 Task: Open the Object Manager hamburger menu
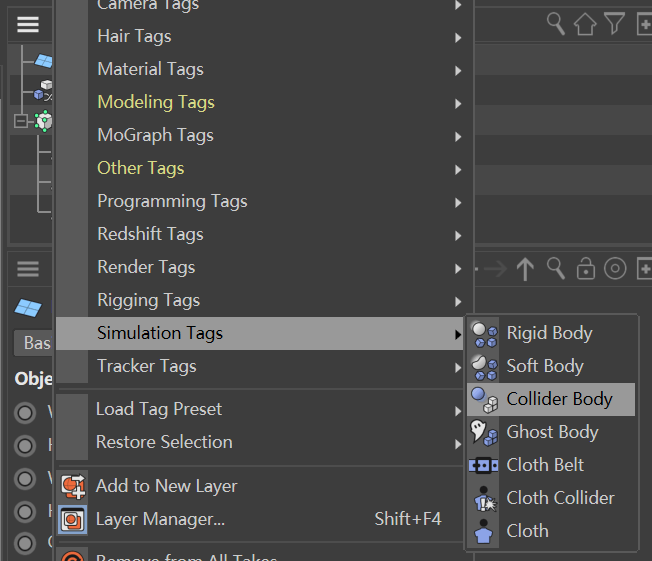coord(28,25)
